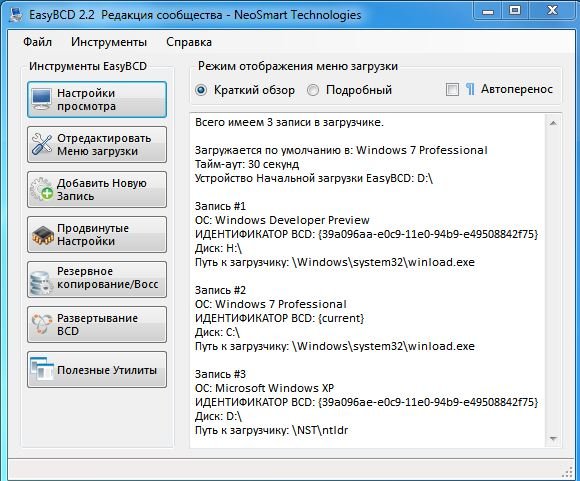Click the 'Диск: H:\' line

click(218, 248)
